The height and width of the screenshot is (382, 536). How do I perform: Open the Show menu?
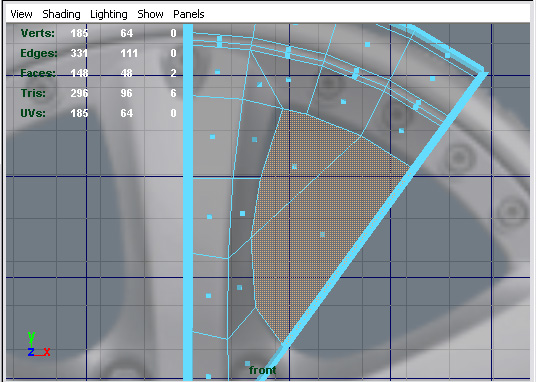point(150,14)
